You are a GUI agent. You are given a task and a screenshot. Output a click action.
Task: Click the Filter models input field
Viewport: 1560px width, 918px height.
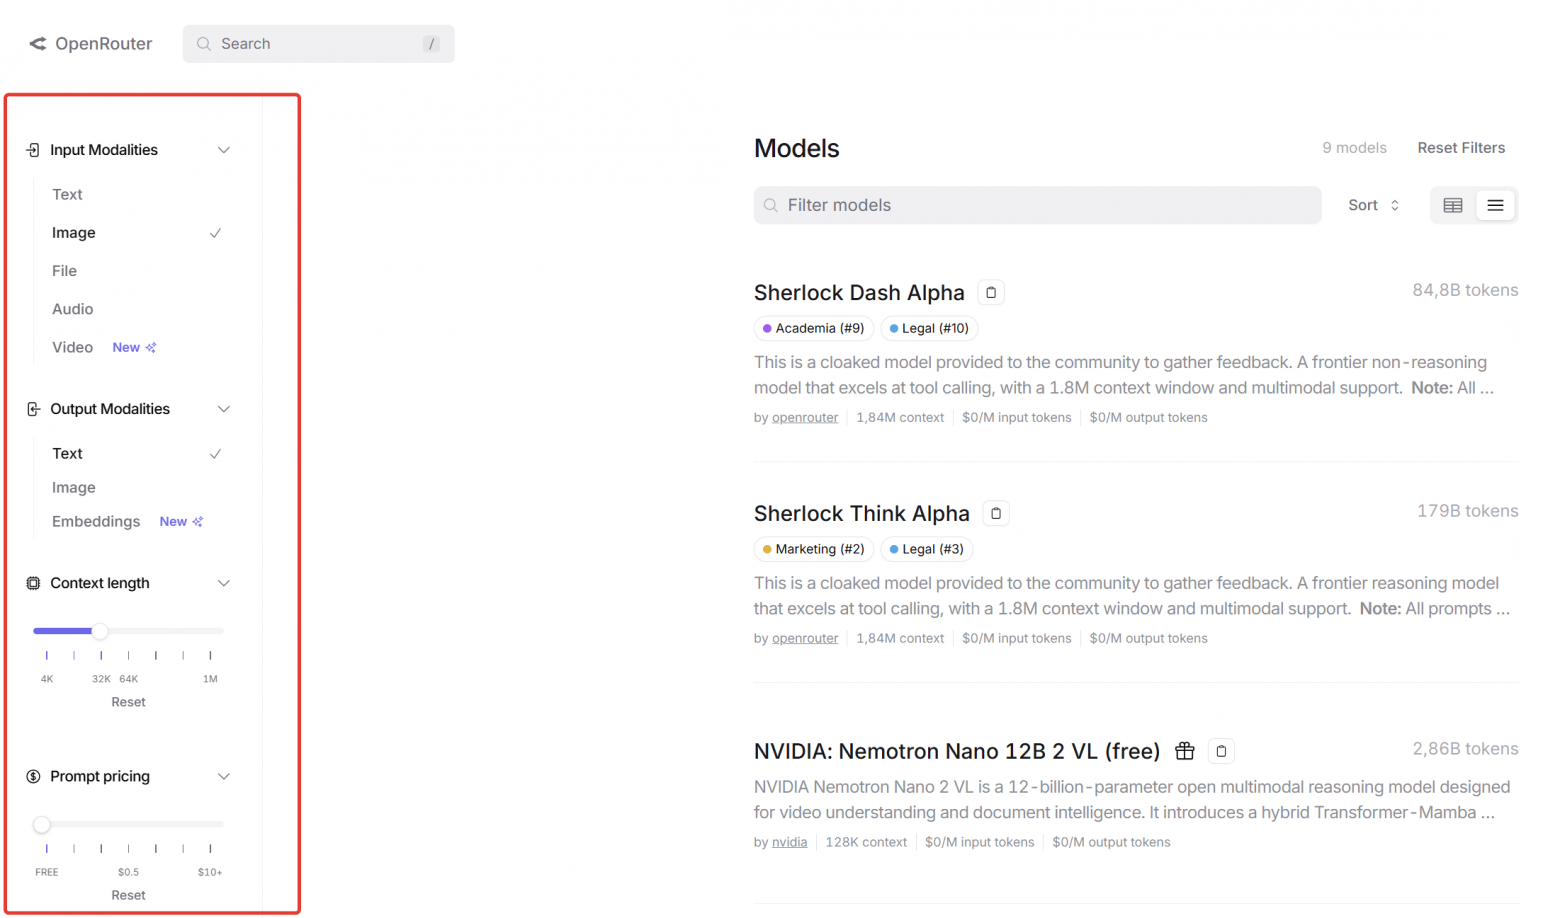1037,205
